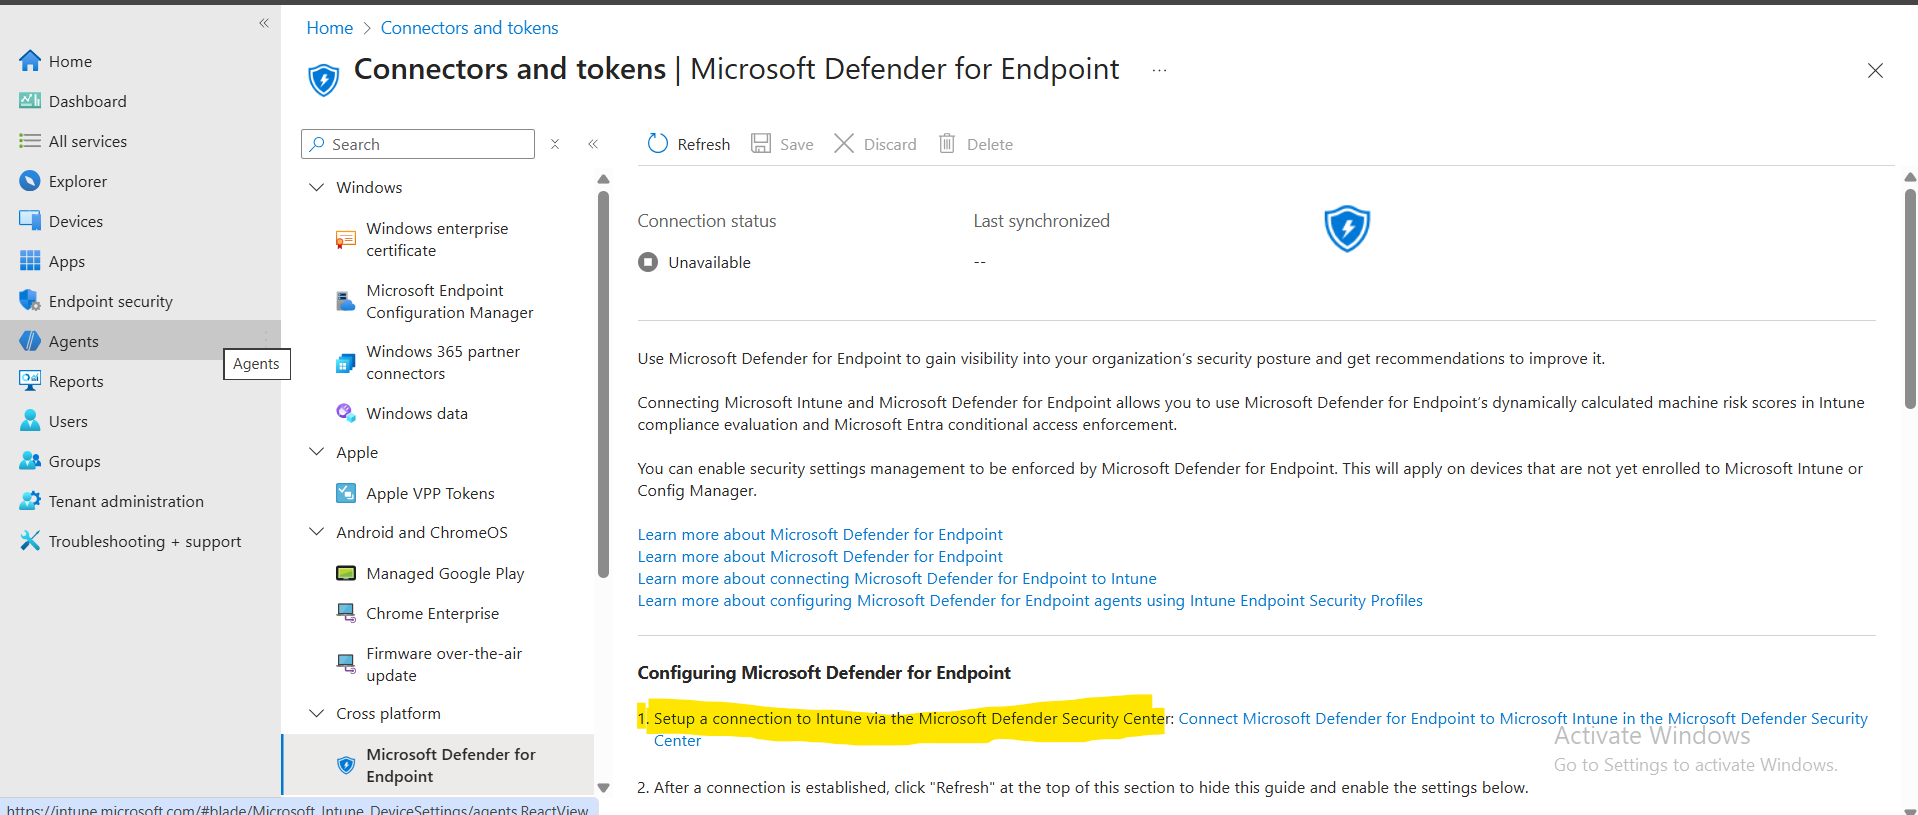This screenshot has width=1918, height=815.
Task: Click the Windows data icon
Action: pyautogui.click(x=346, y=413)
